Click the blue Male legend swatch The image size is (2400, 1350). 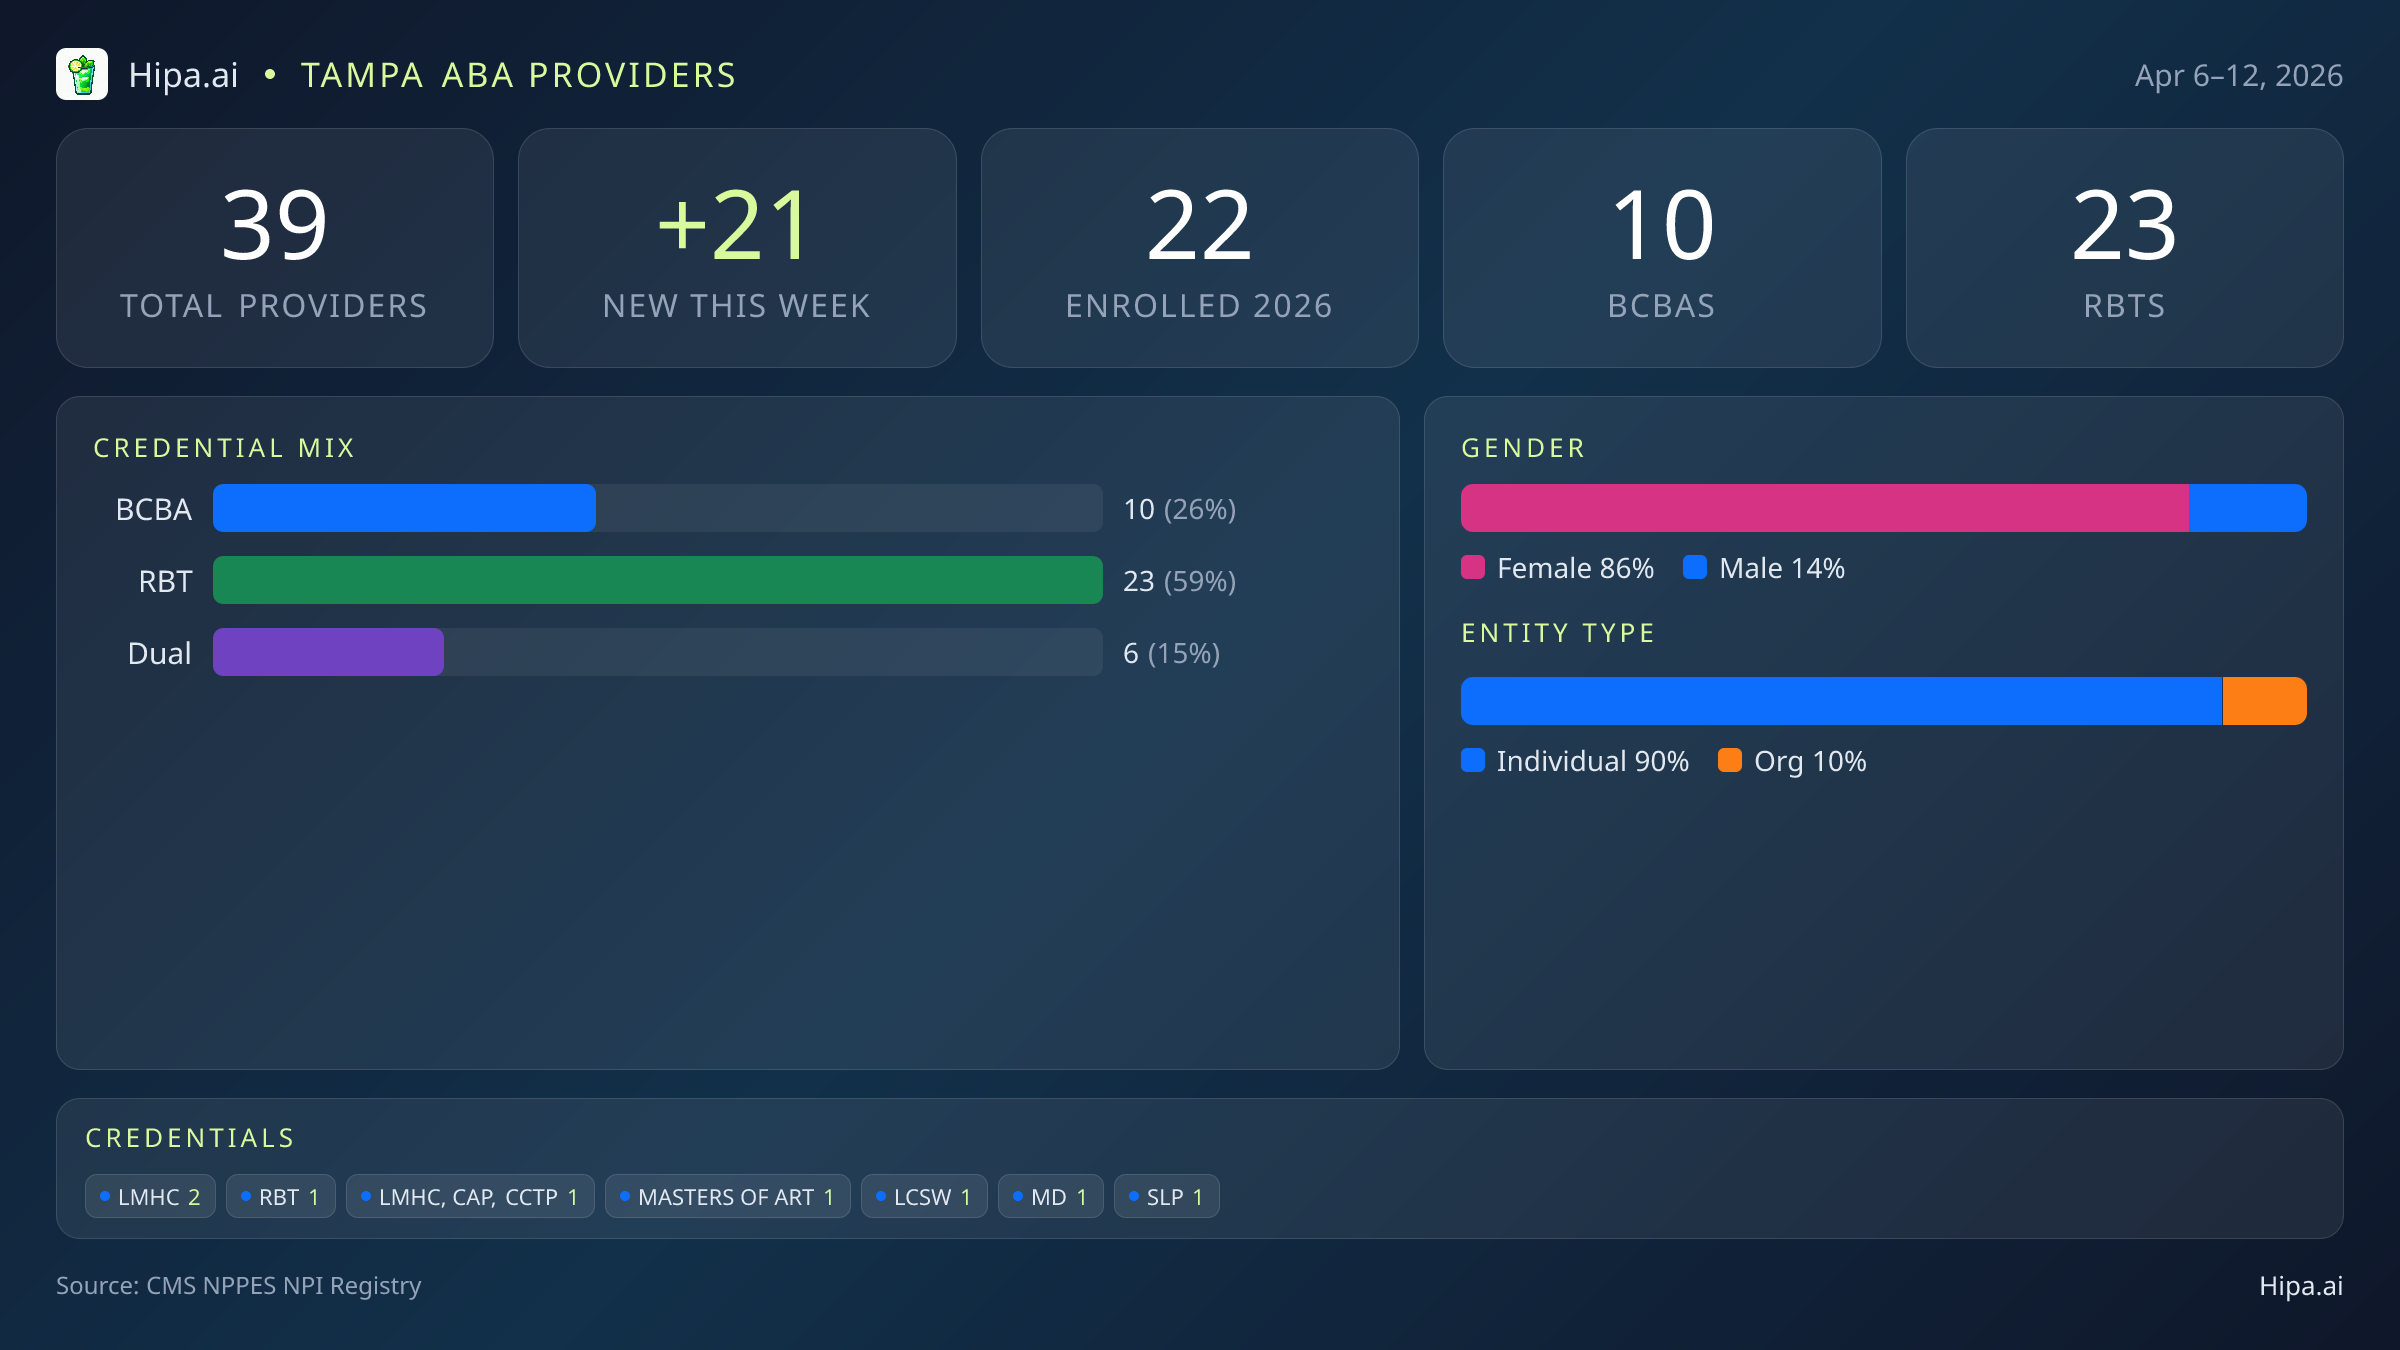point(1695,568)
